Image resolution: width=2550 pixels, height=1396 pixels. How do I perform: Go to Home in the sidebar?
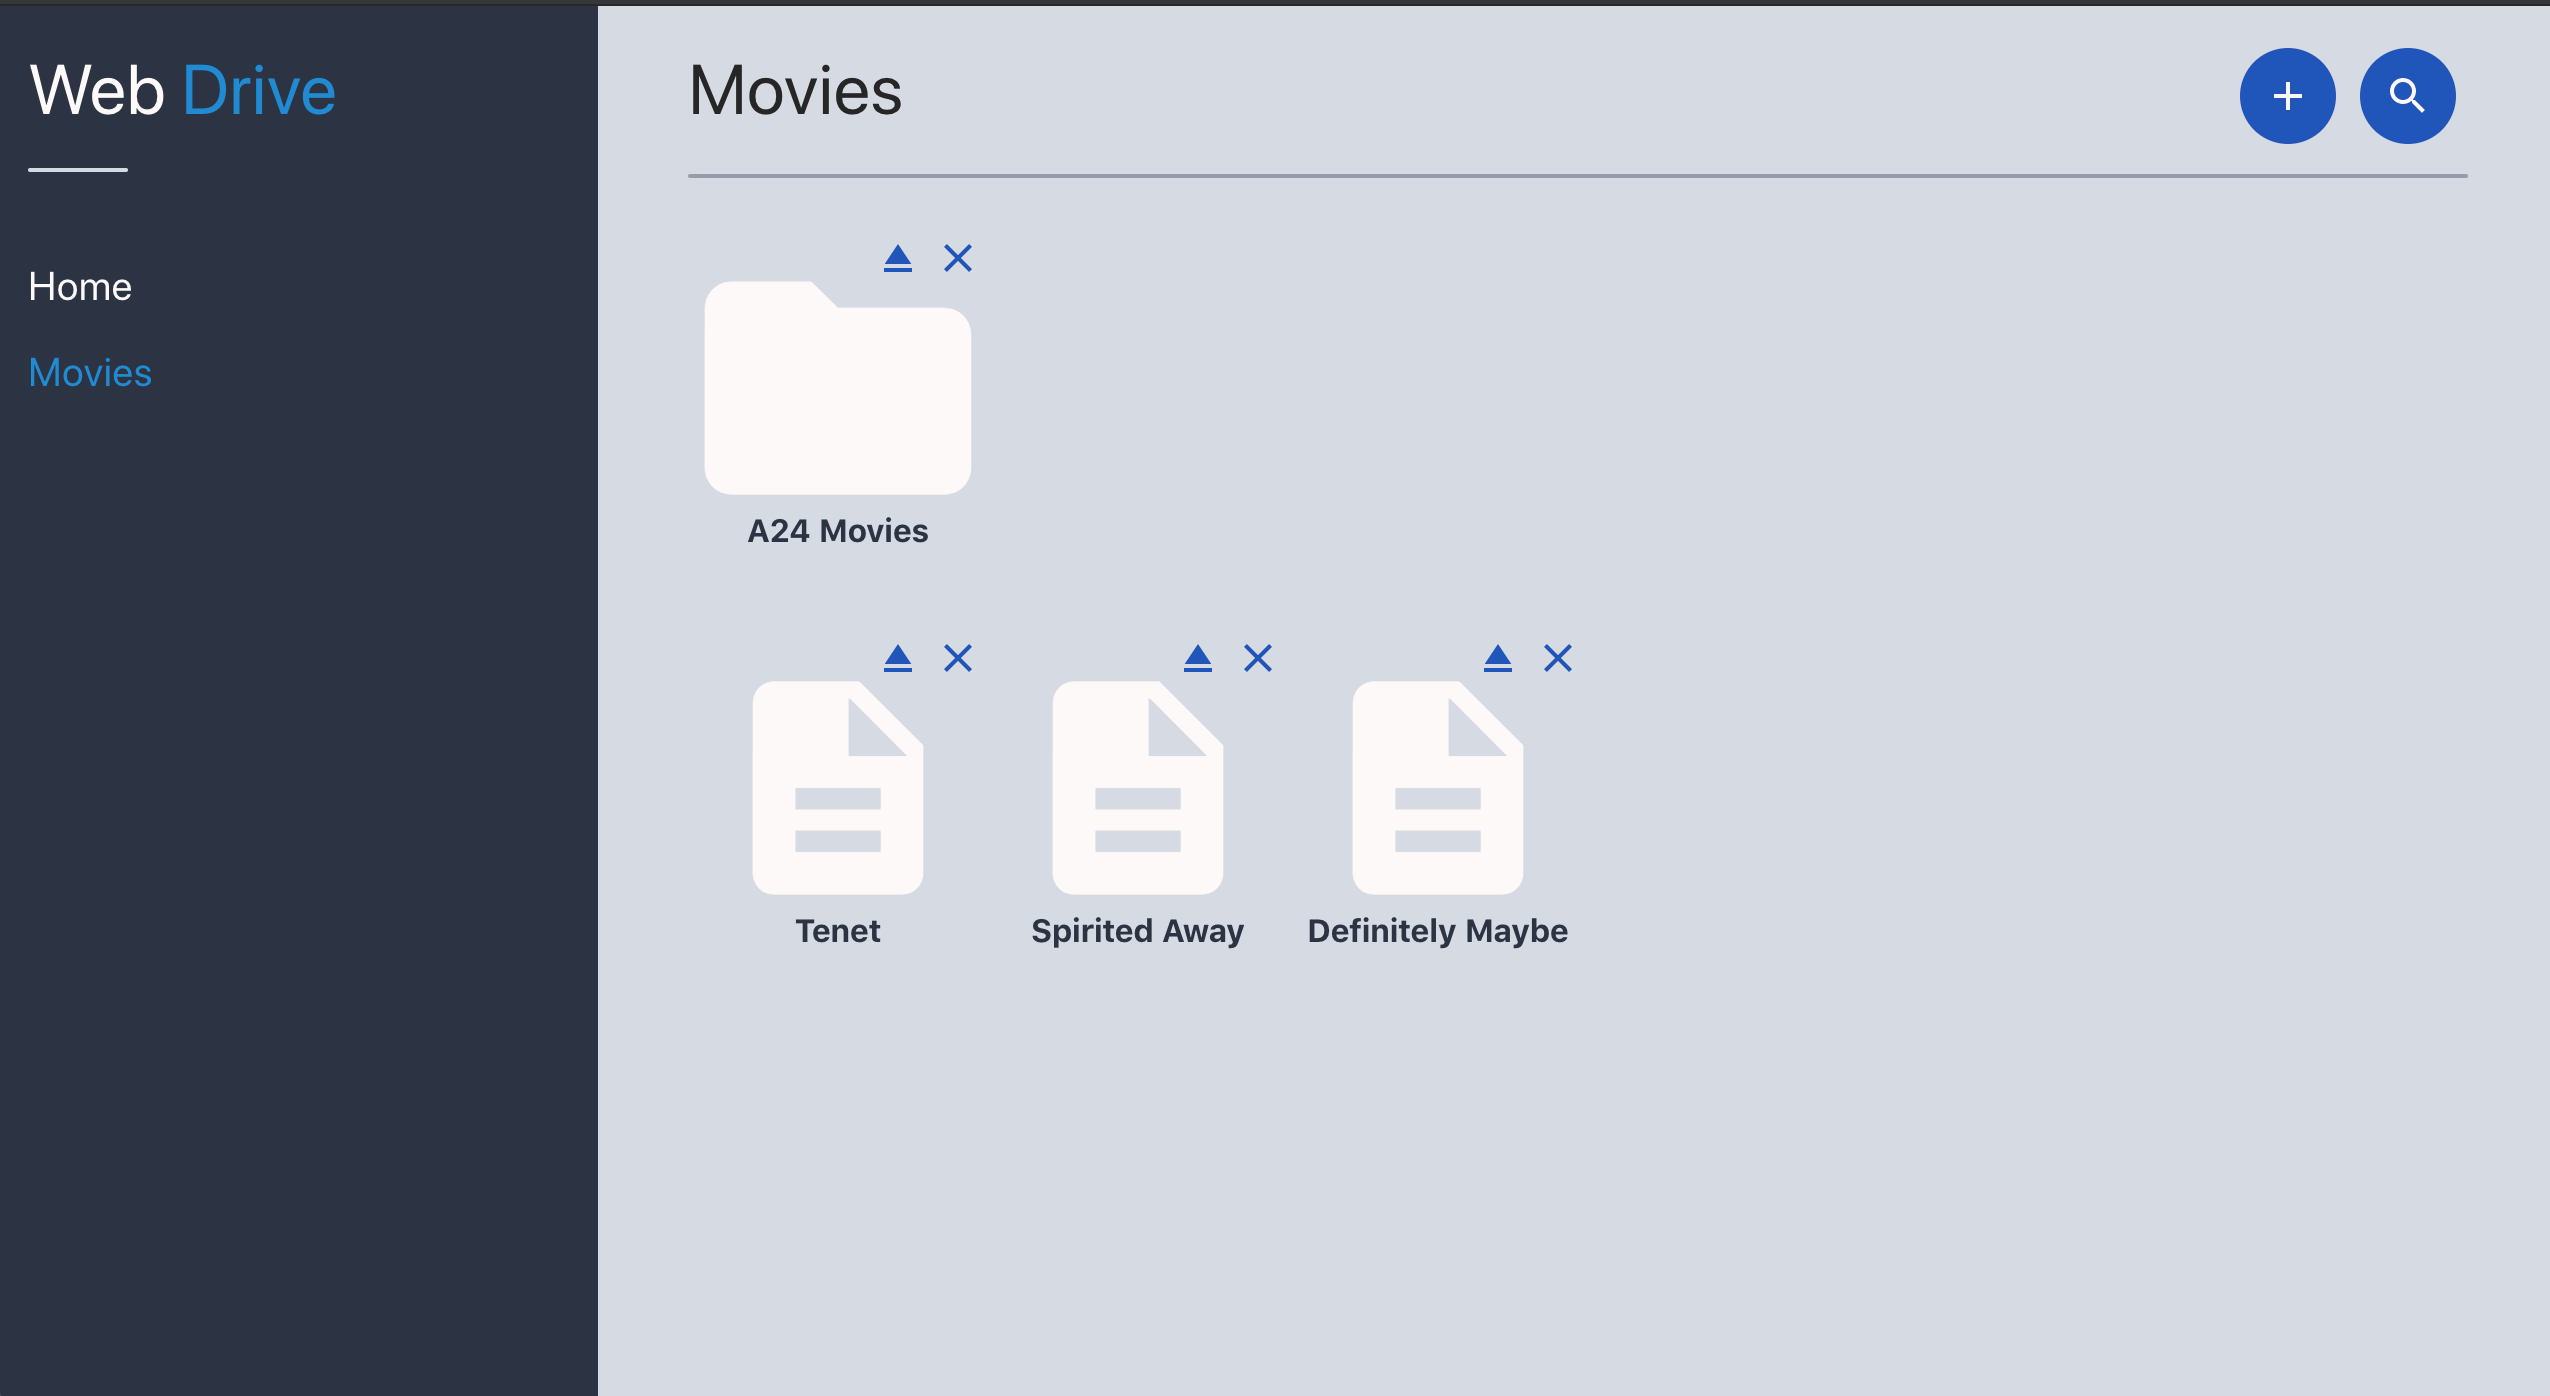click(x=80, y=287)
